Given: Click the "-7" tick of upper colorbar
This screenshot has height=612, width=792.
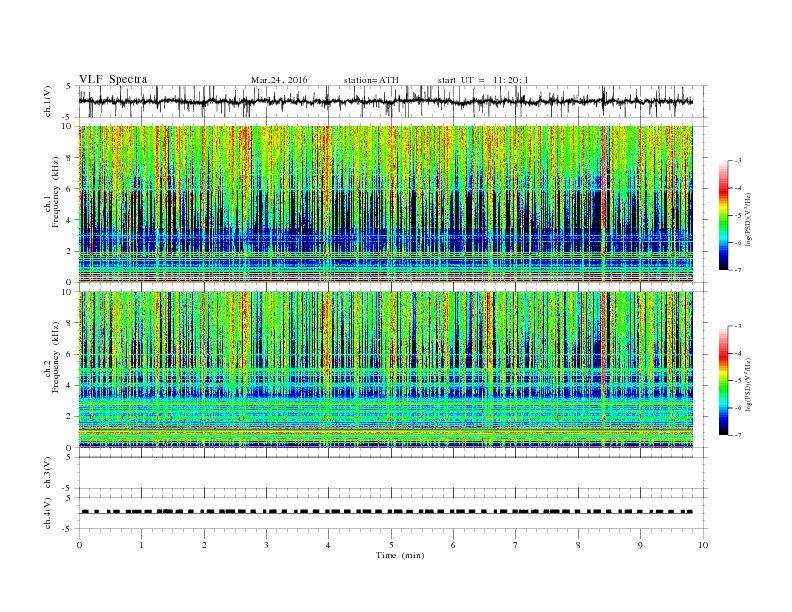Looking at the screenshot, I should 738,270.
